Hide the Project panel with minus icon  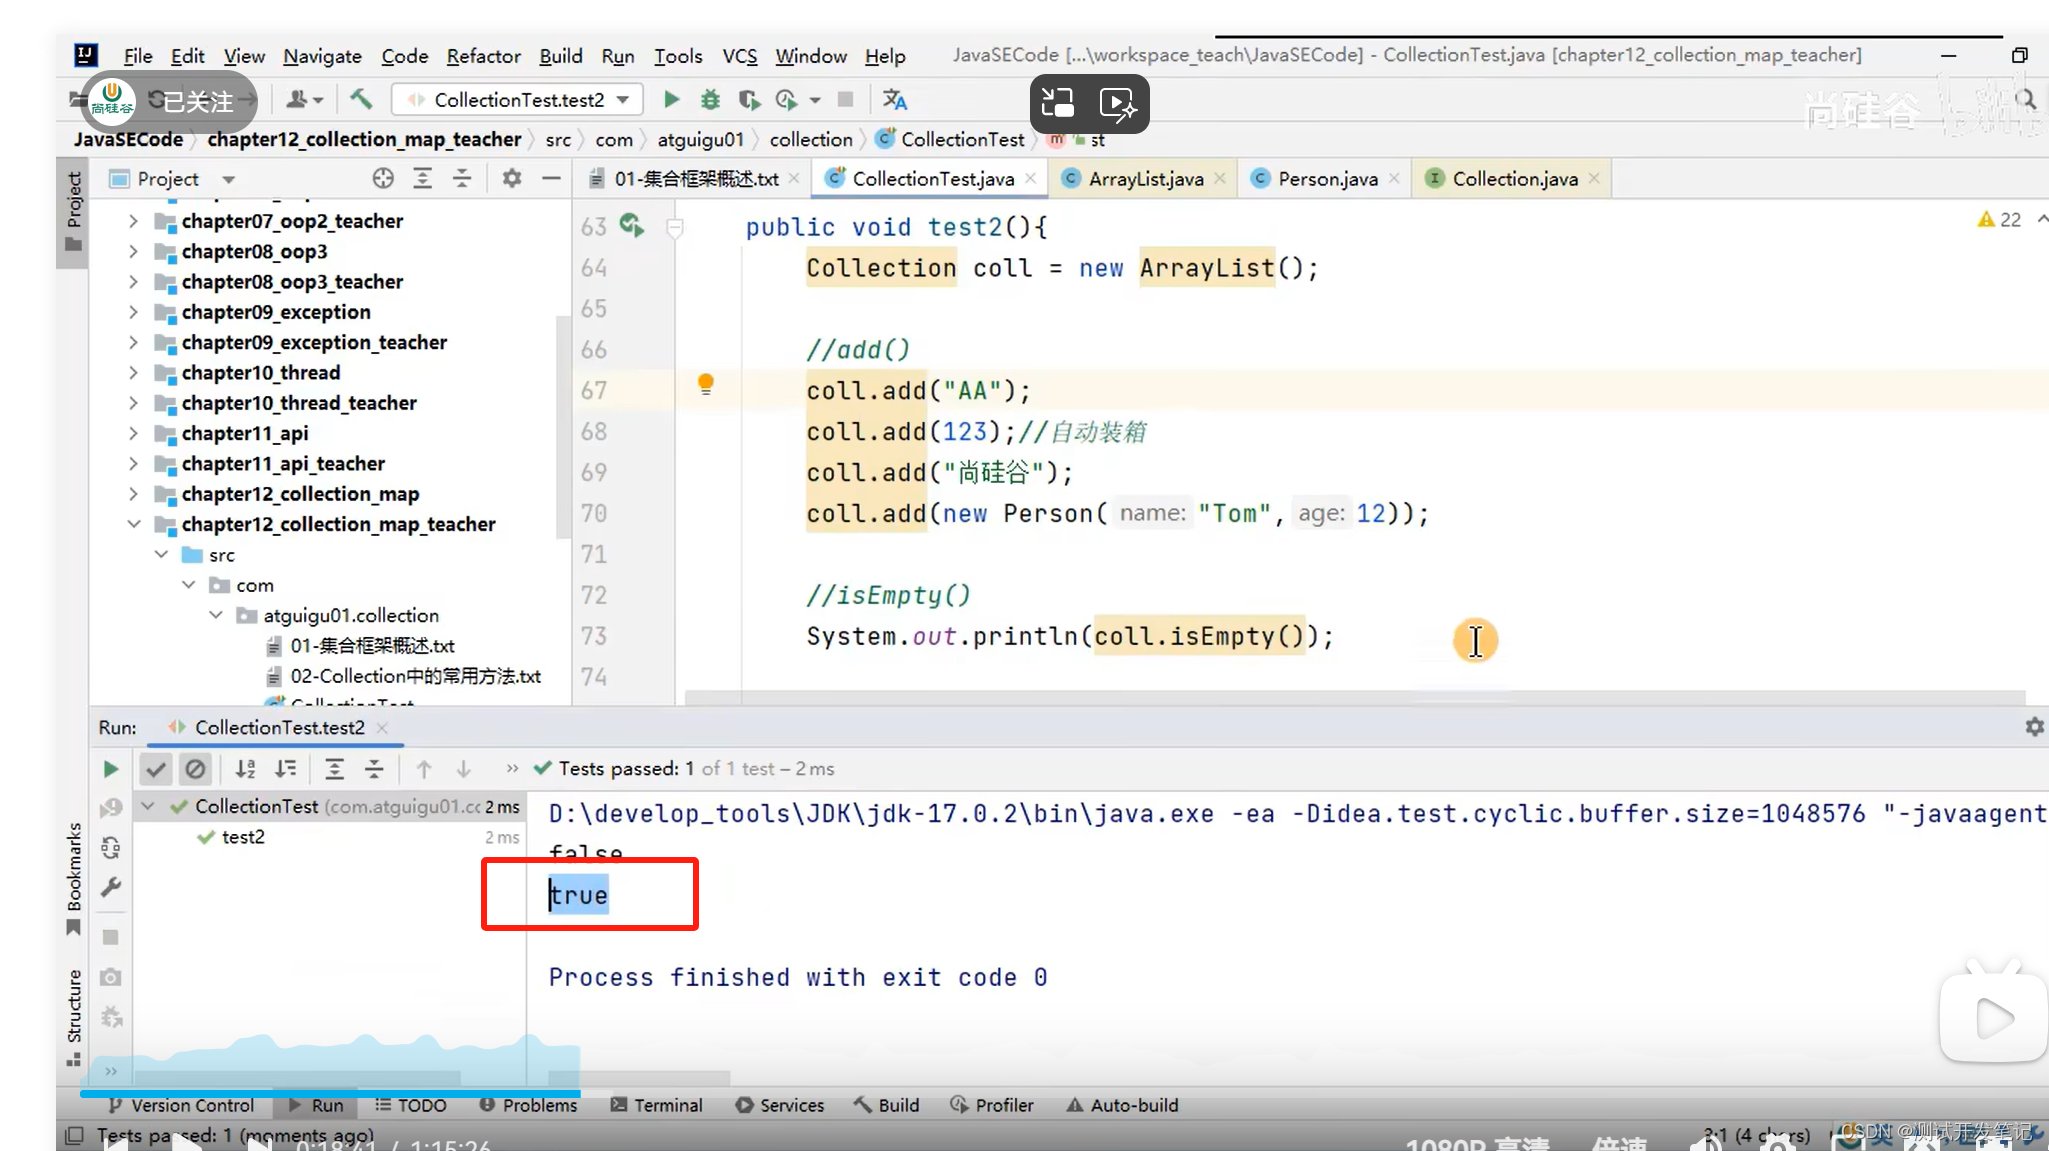point(551,178)
